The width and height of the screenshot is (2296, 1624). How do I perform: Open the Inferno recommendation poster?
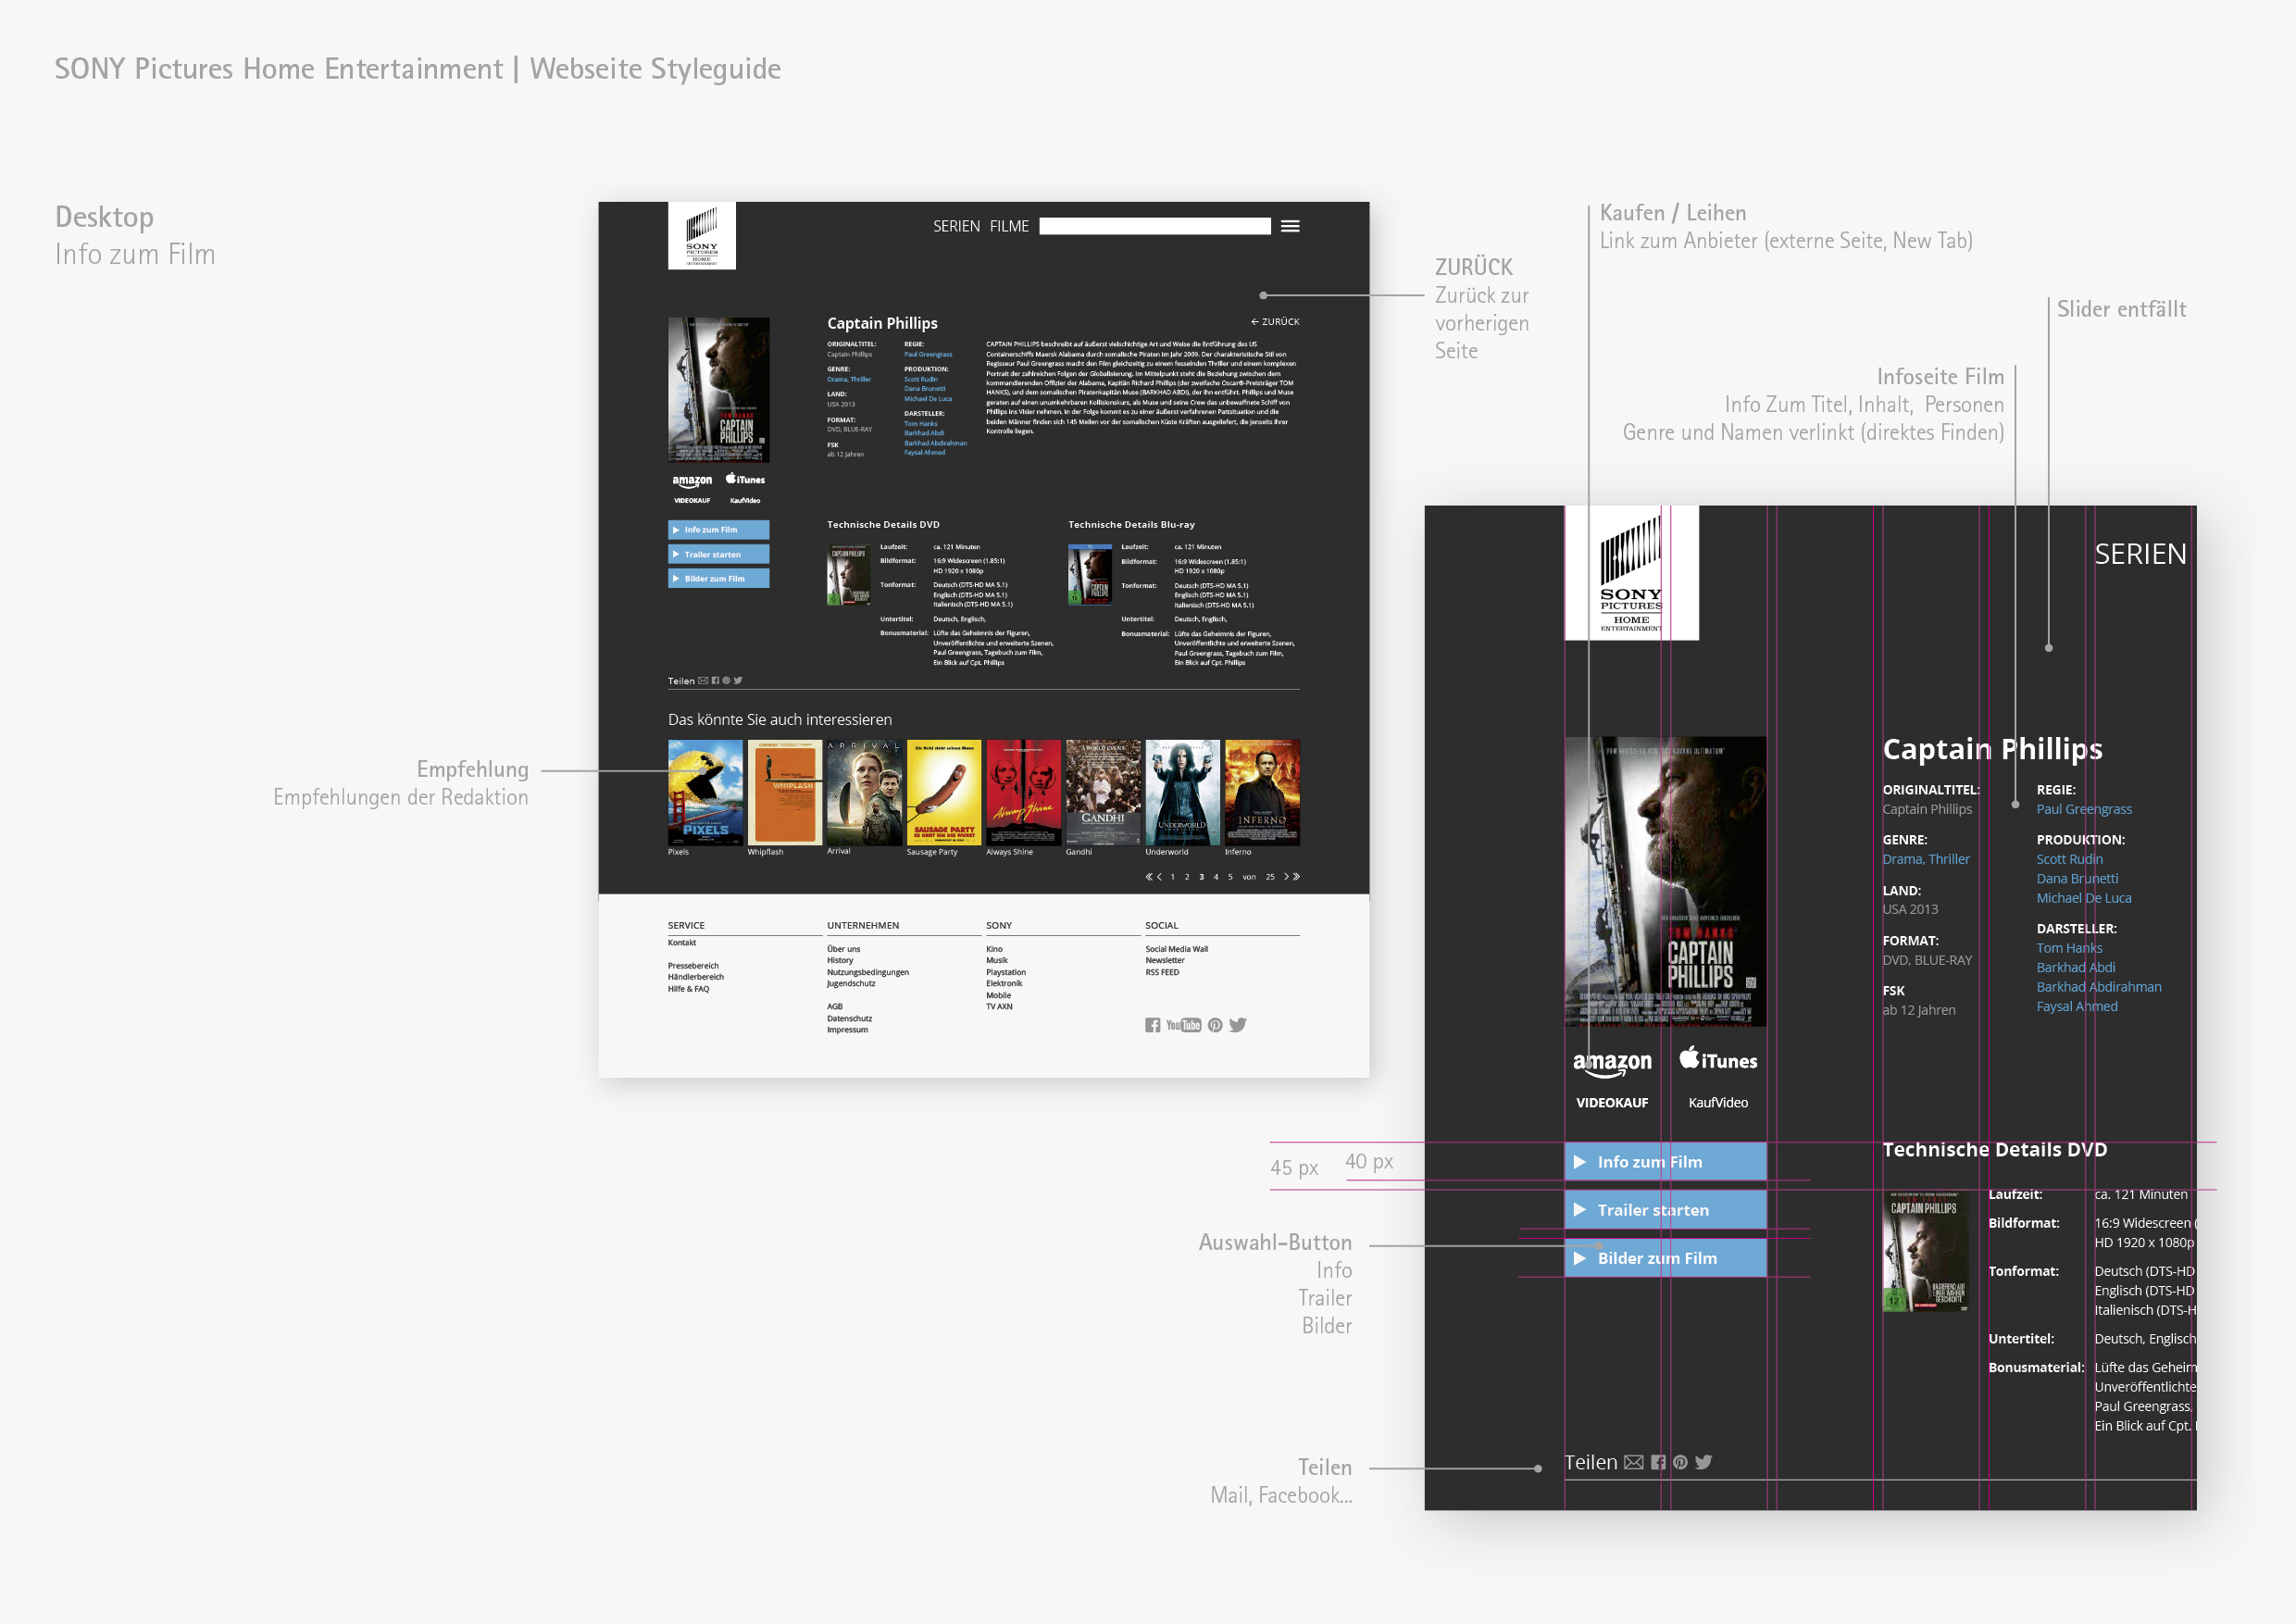point(1262,793)
